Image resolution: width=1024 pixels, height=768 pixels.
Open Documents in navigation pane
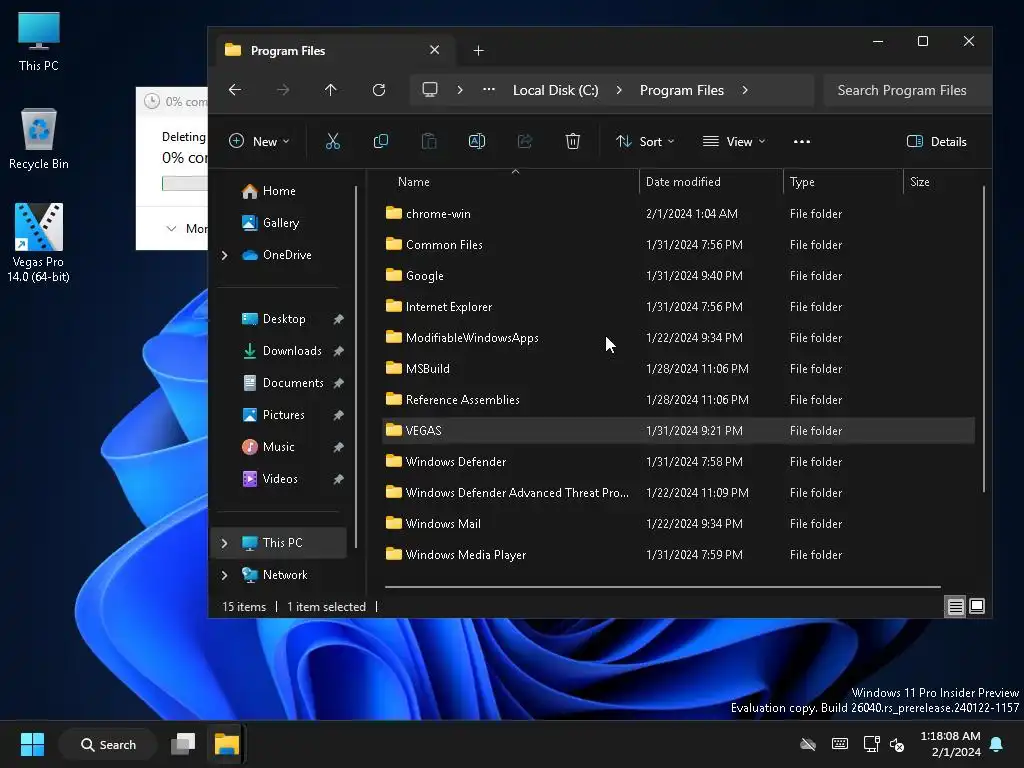(x=293, y=383)
